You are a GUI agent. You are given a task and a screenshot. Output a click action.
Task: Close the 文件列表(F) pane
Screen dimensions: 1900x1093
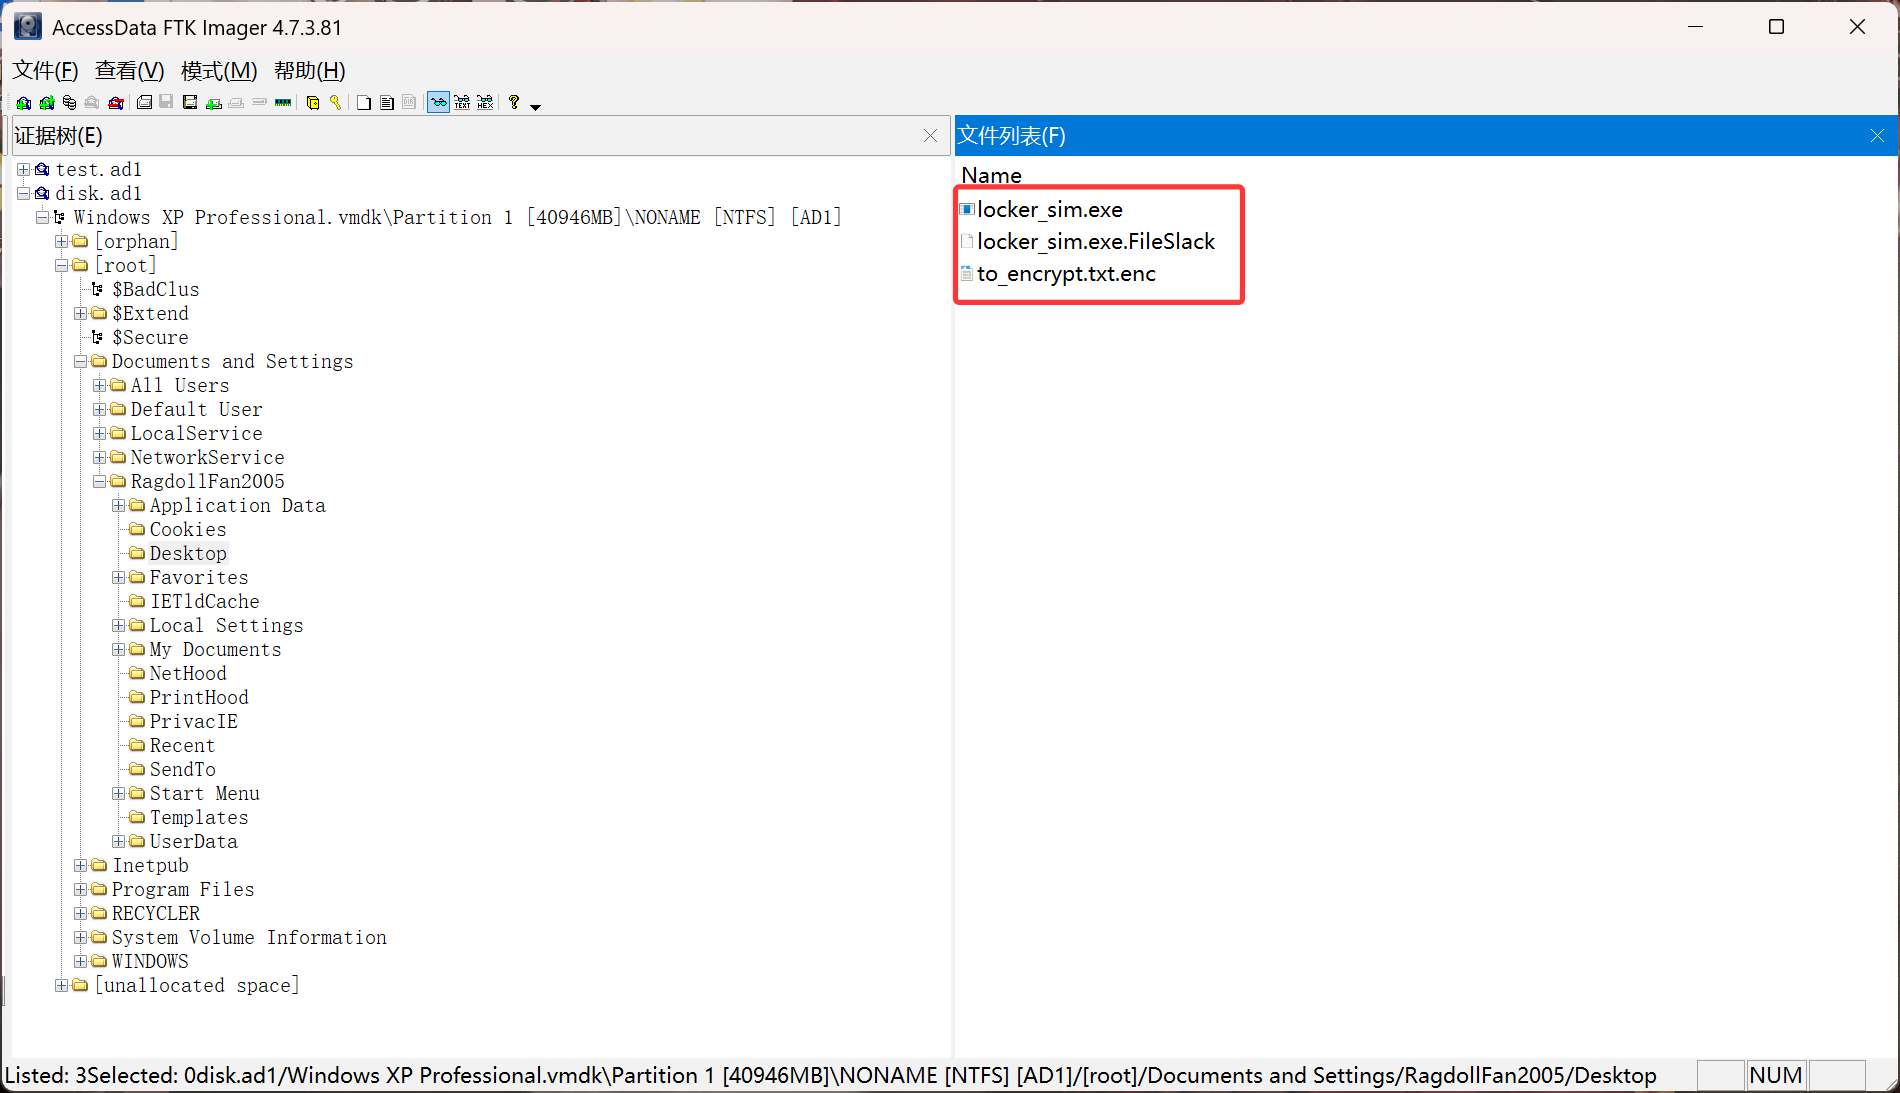pyautogui.click(x=1877, y=136)
